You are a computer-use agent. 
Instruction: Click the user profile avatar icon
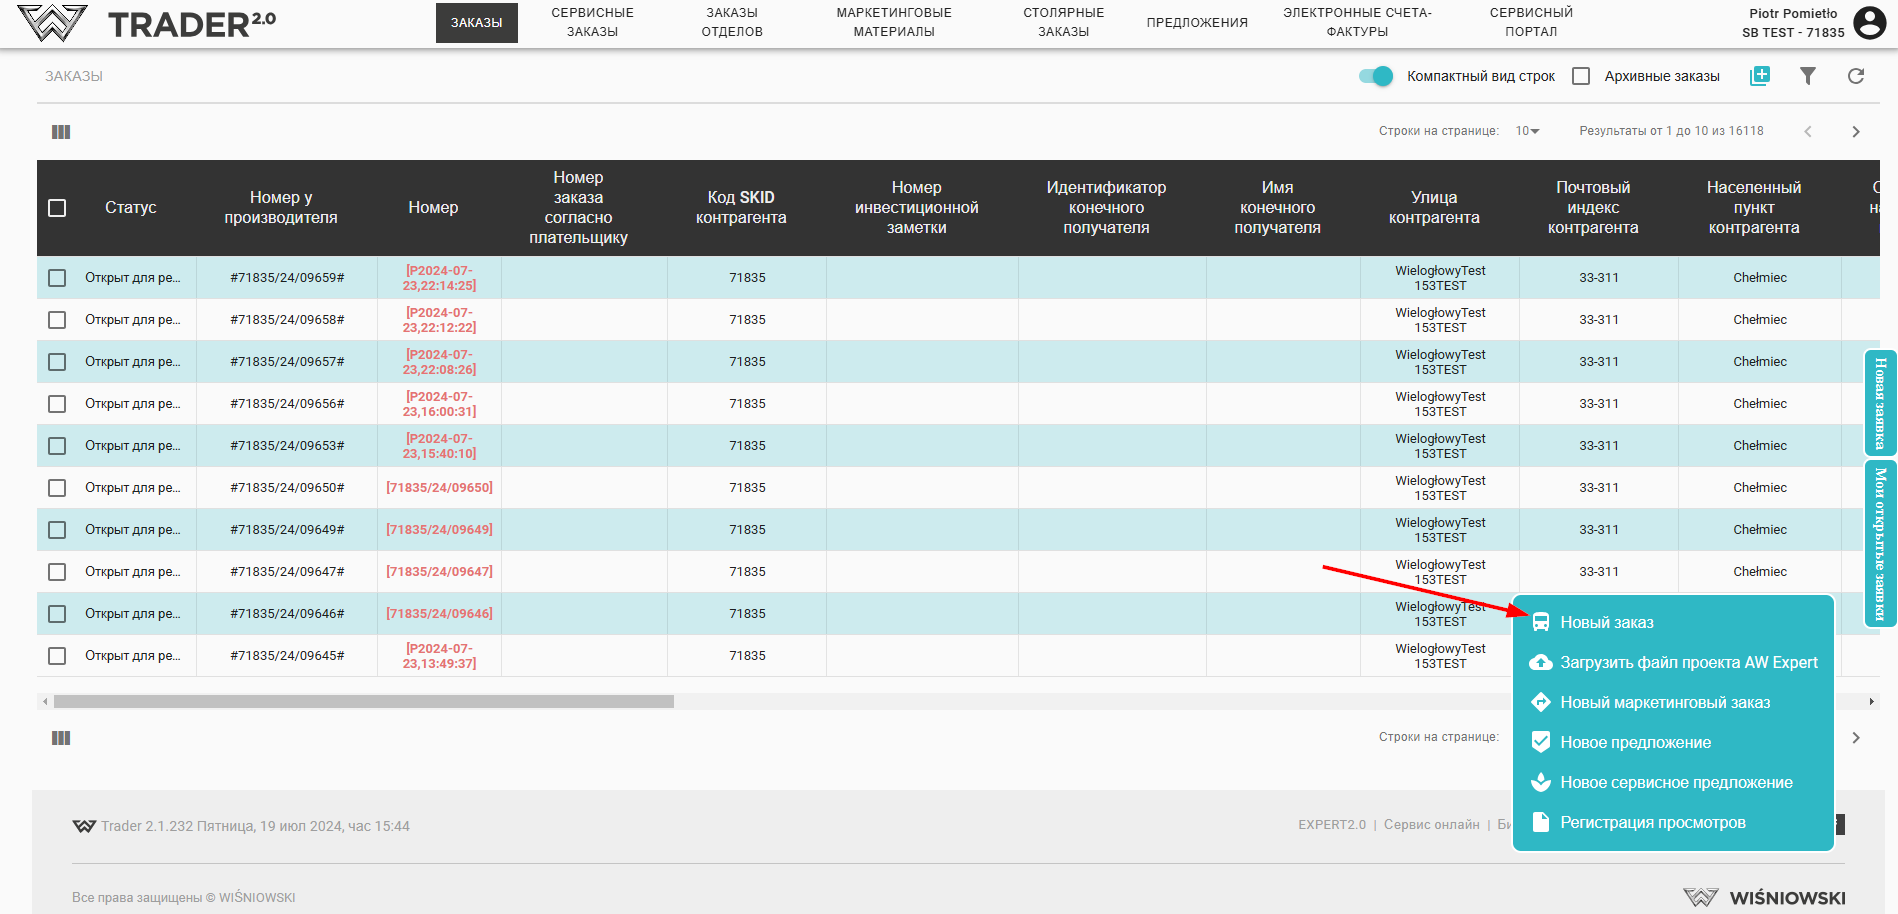pyautogui.click(x=1869, y=22)
